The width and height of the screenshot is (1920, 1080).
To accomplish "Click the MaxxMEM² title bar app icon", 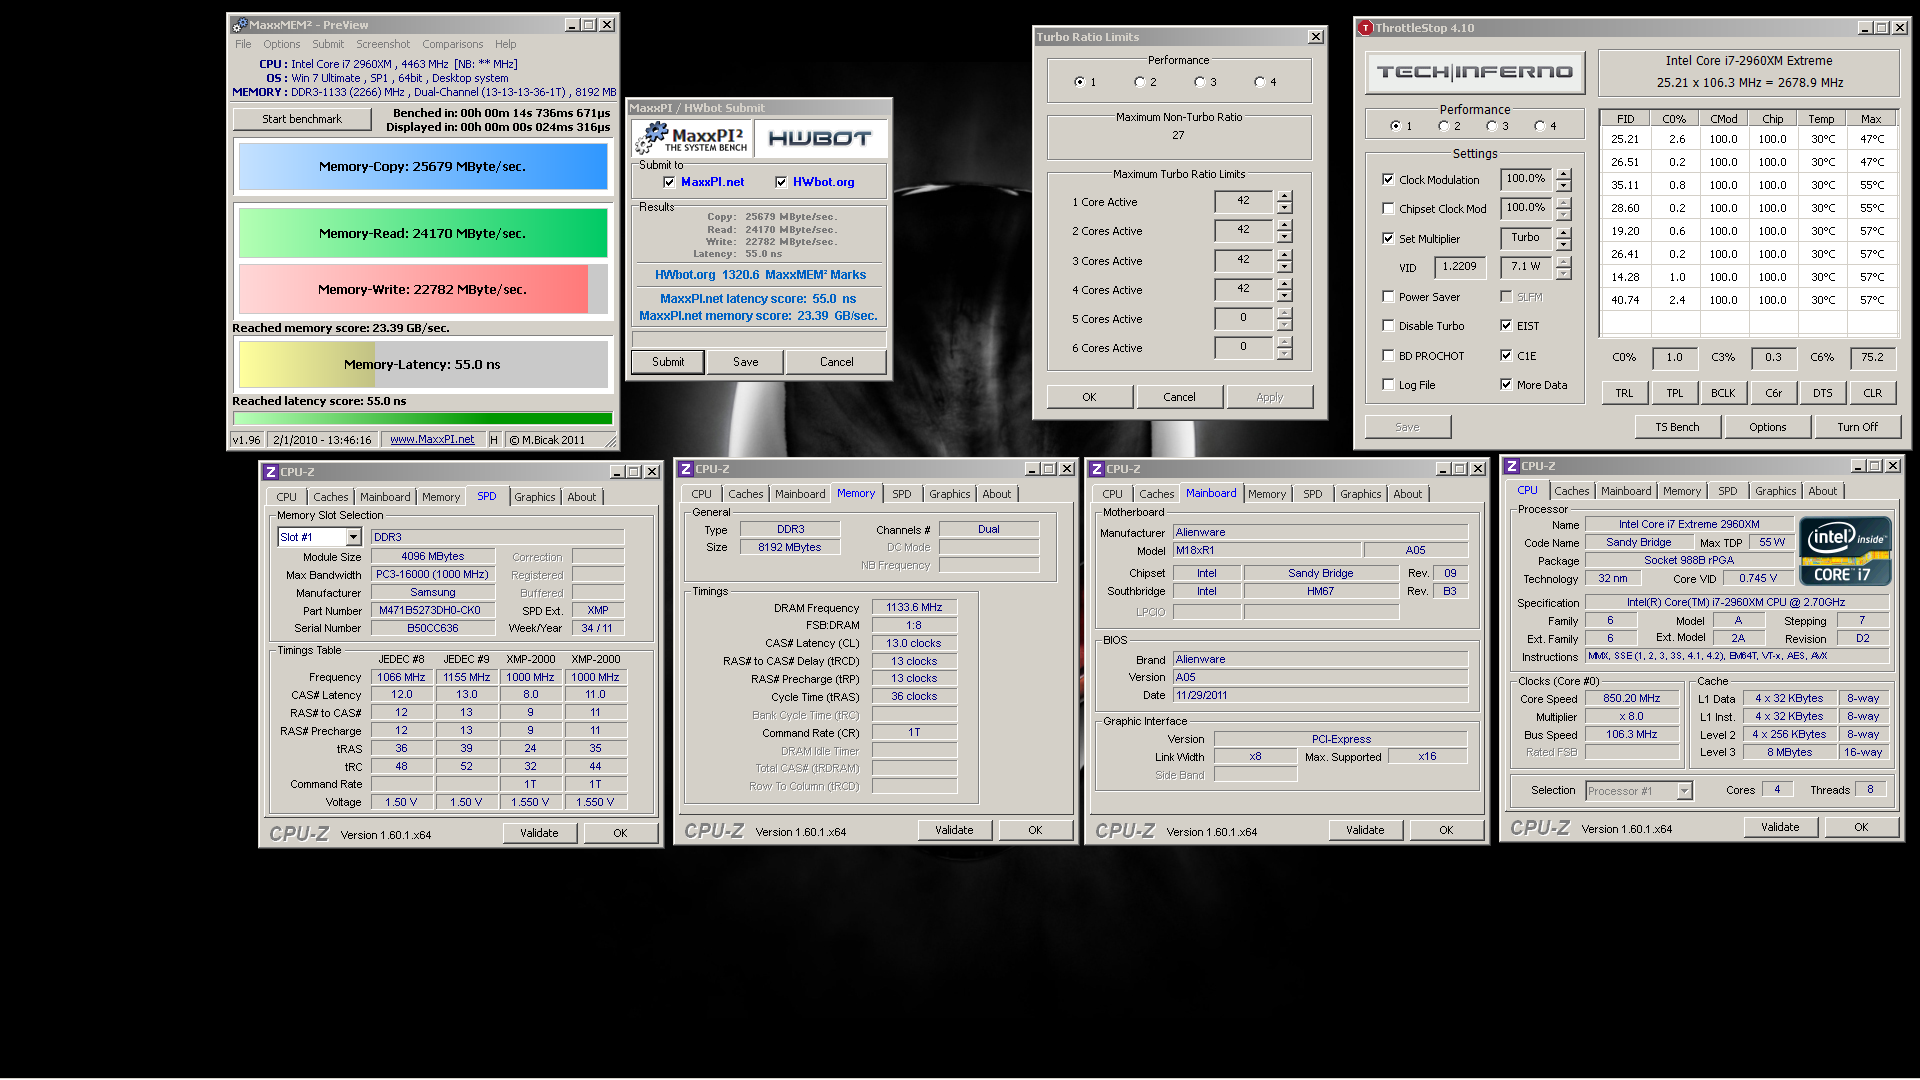I will (240, 25).
